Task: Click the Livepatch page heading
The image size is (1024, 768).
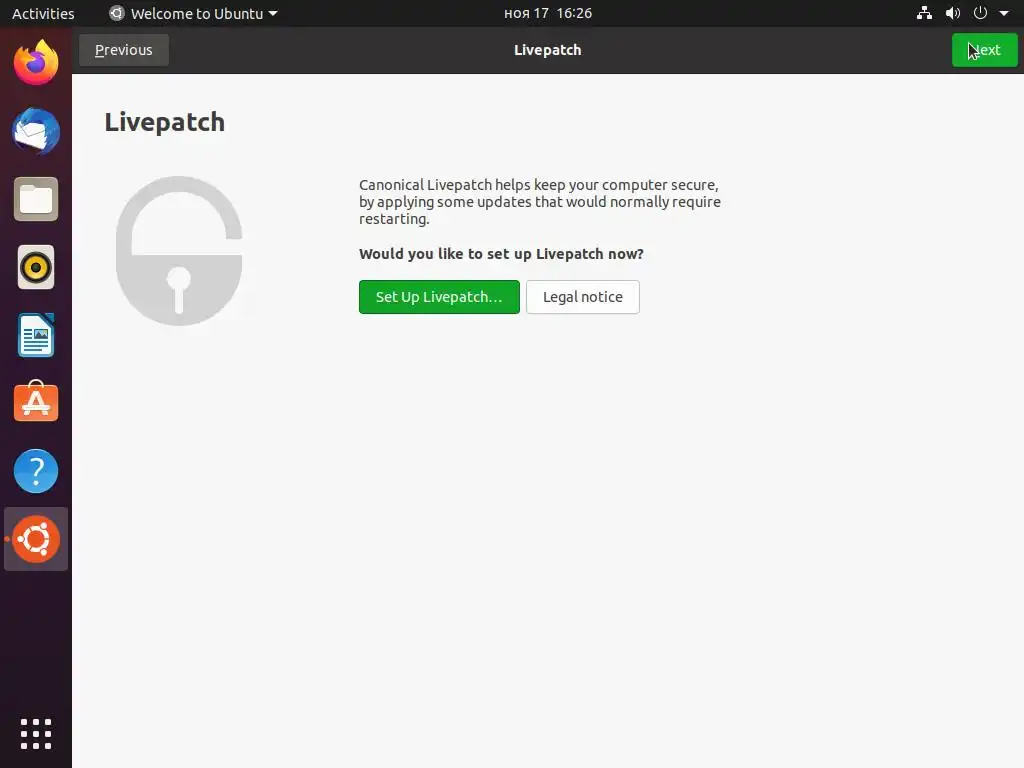Action: (x=165, y=122)
